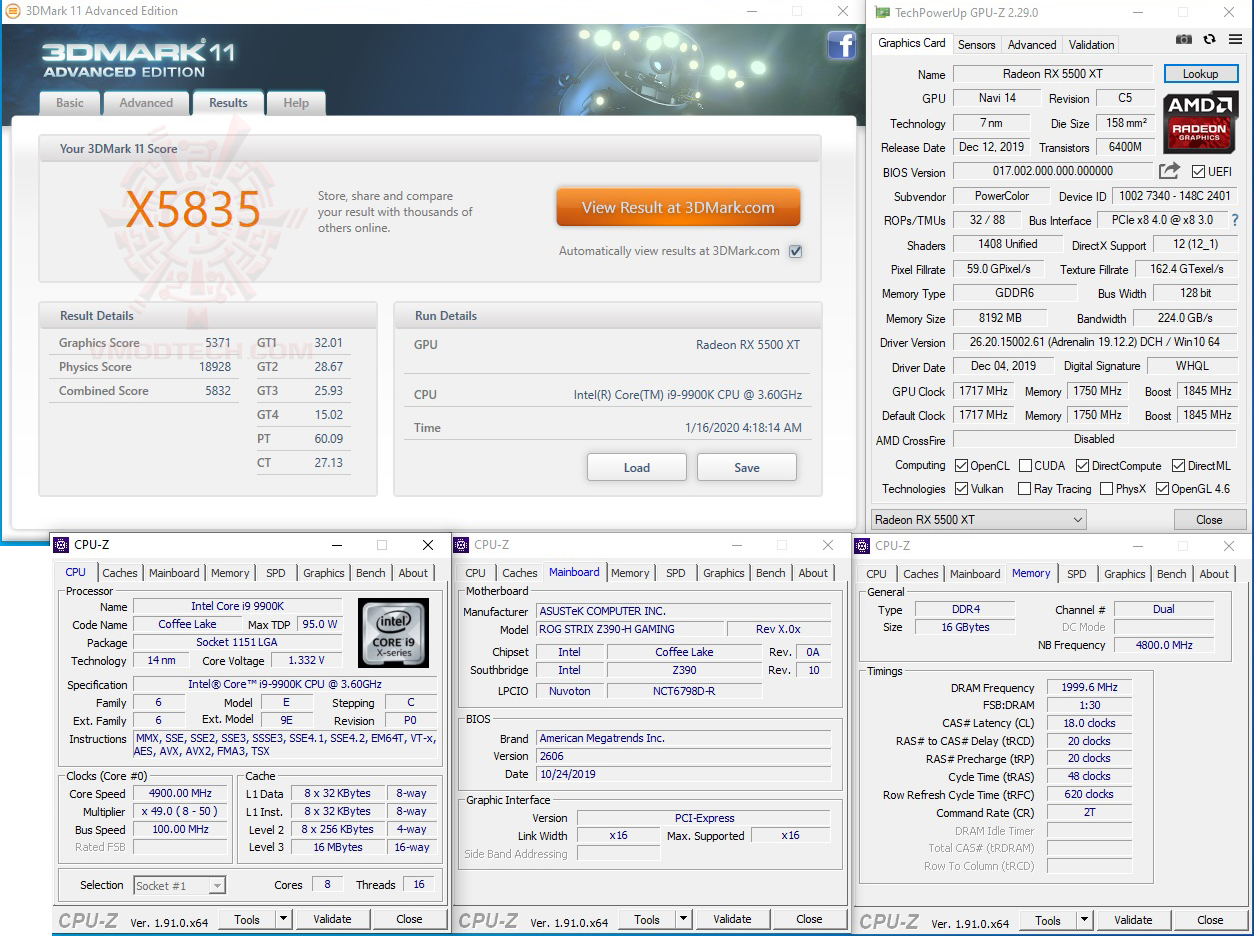This screenshot has width=1254, height=936.
Task: Click the Graphics Score value 5371
Action: (x=218, y=343)
